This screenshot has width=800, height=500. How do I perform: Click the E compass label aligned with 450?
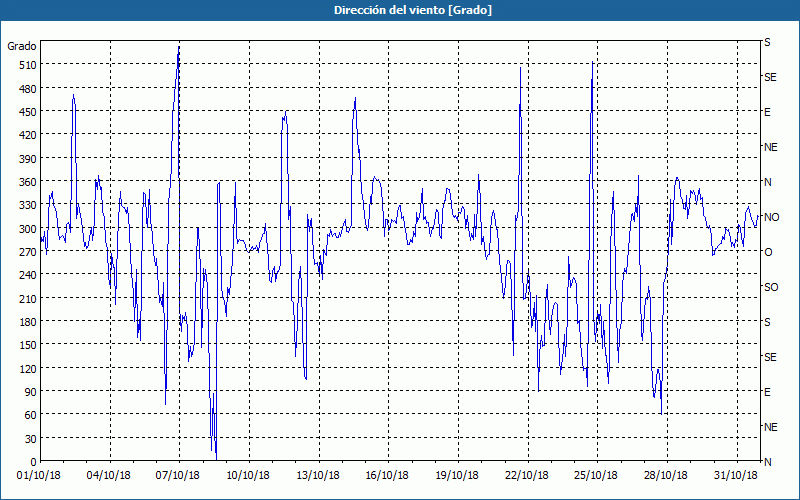[x=767, y=112]
